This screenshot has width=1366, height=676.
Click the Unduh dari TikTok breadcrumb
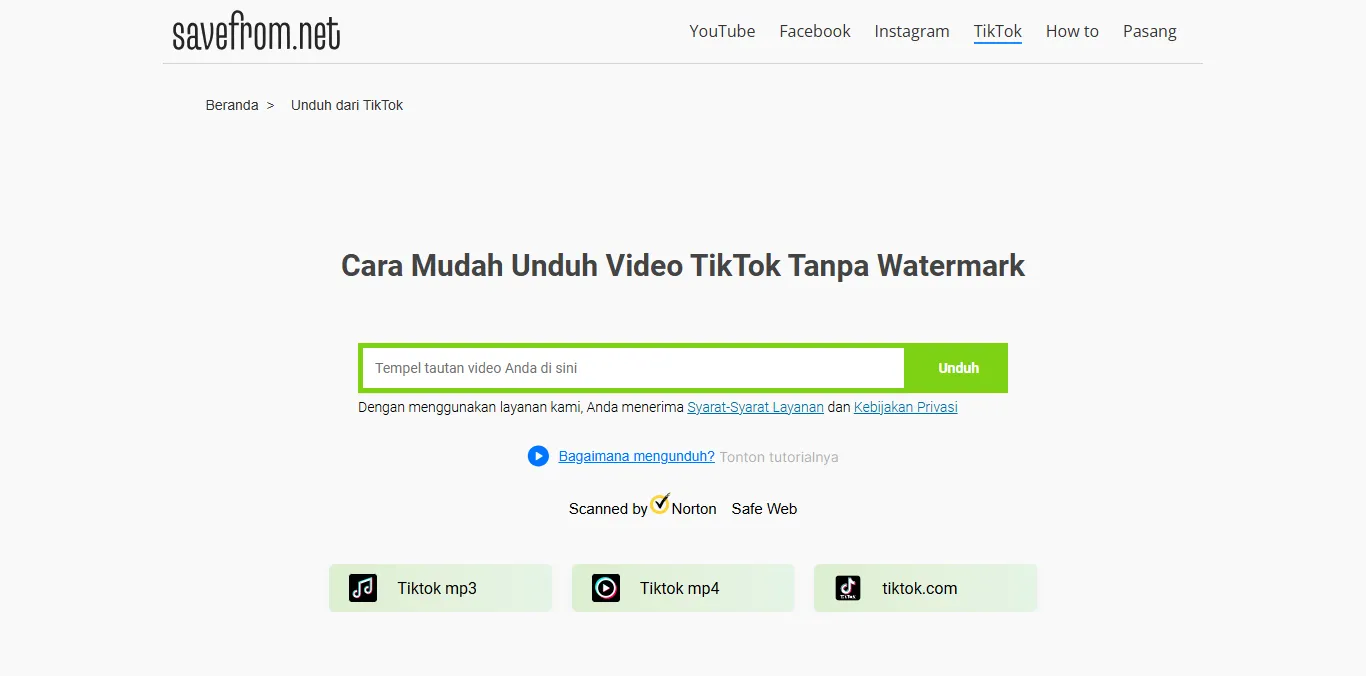pos(347,105)
